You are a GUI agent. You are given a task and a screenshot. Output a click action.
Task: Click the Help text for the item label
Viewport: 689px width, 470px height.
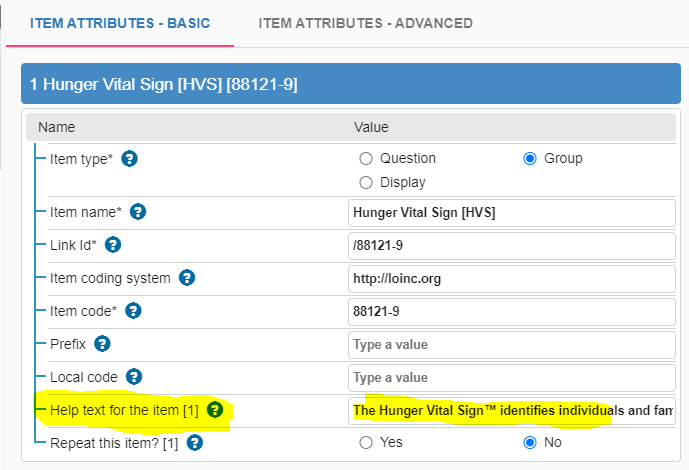124,410
